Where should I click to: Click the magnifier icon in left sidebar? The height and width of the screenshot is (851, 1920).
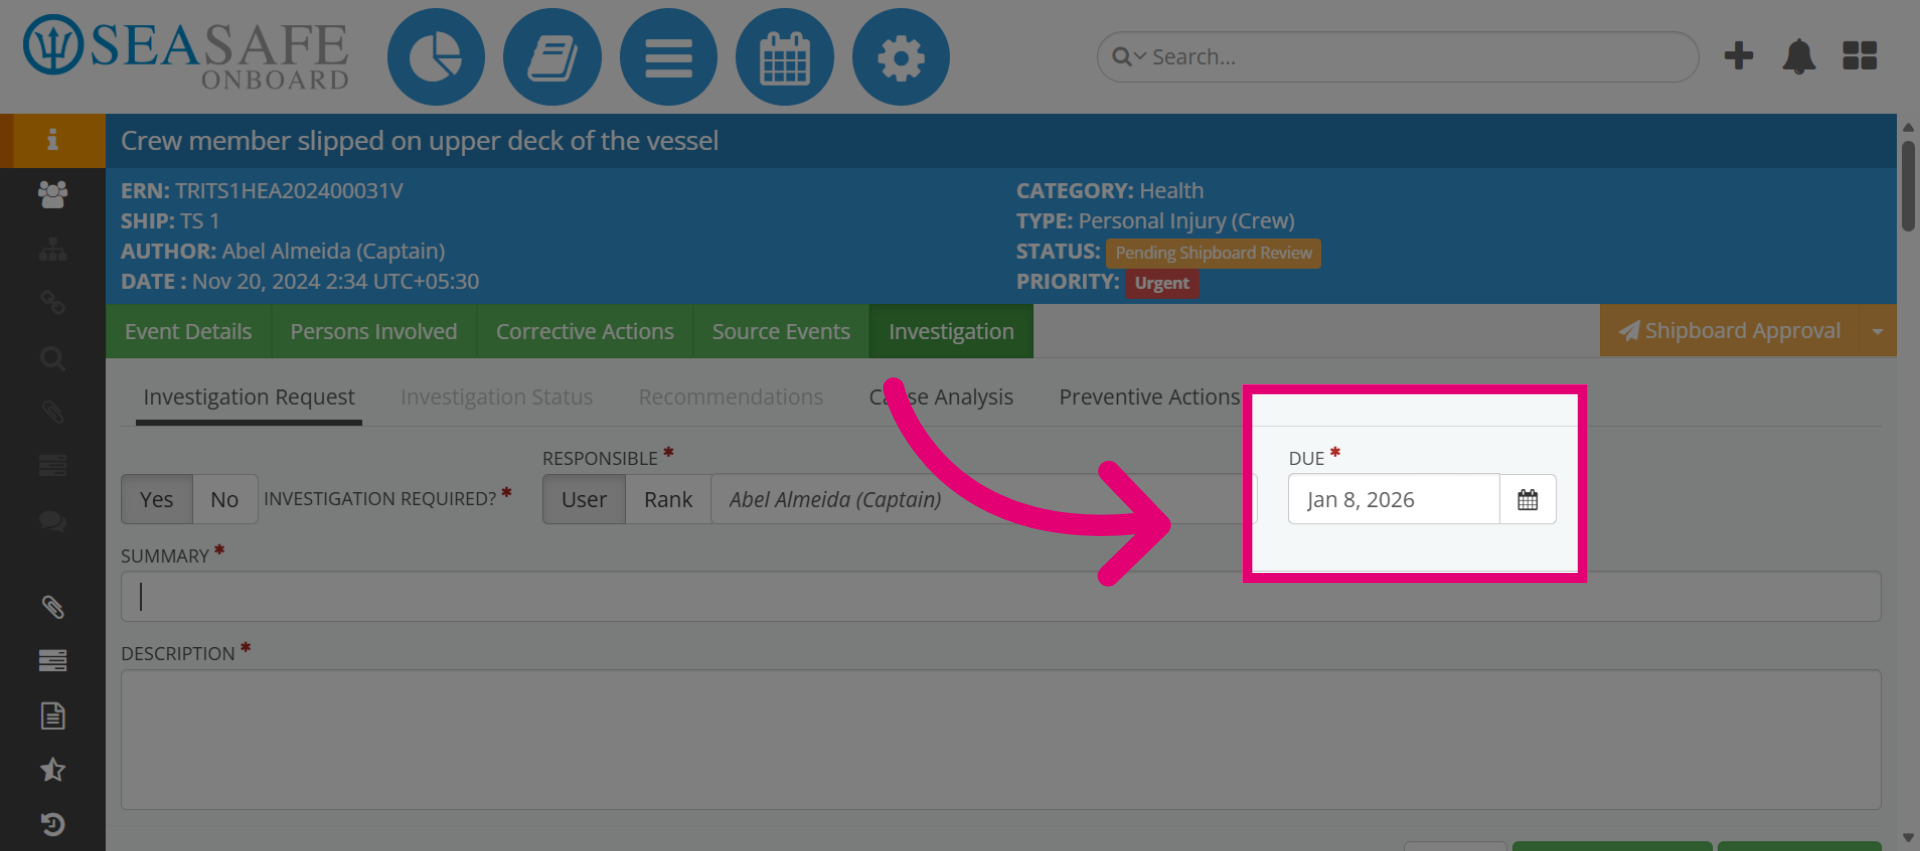[53, 358]
